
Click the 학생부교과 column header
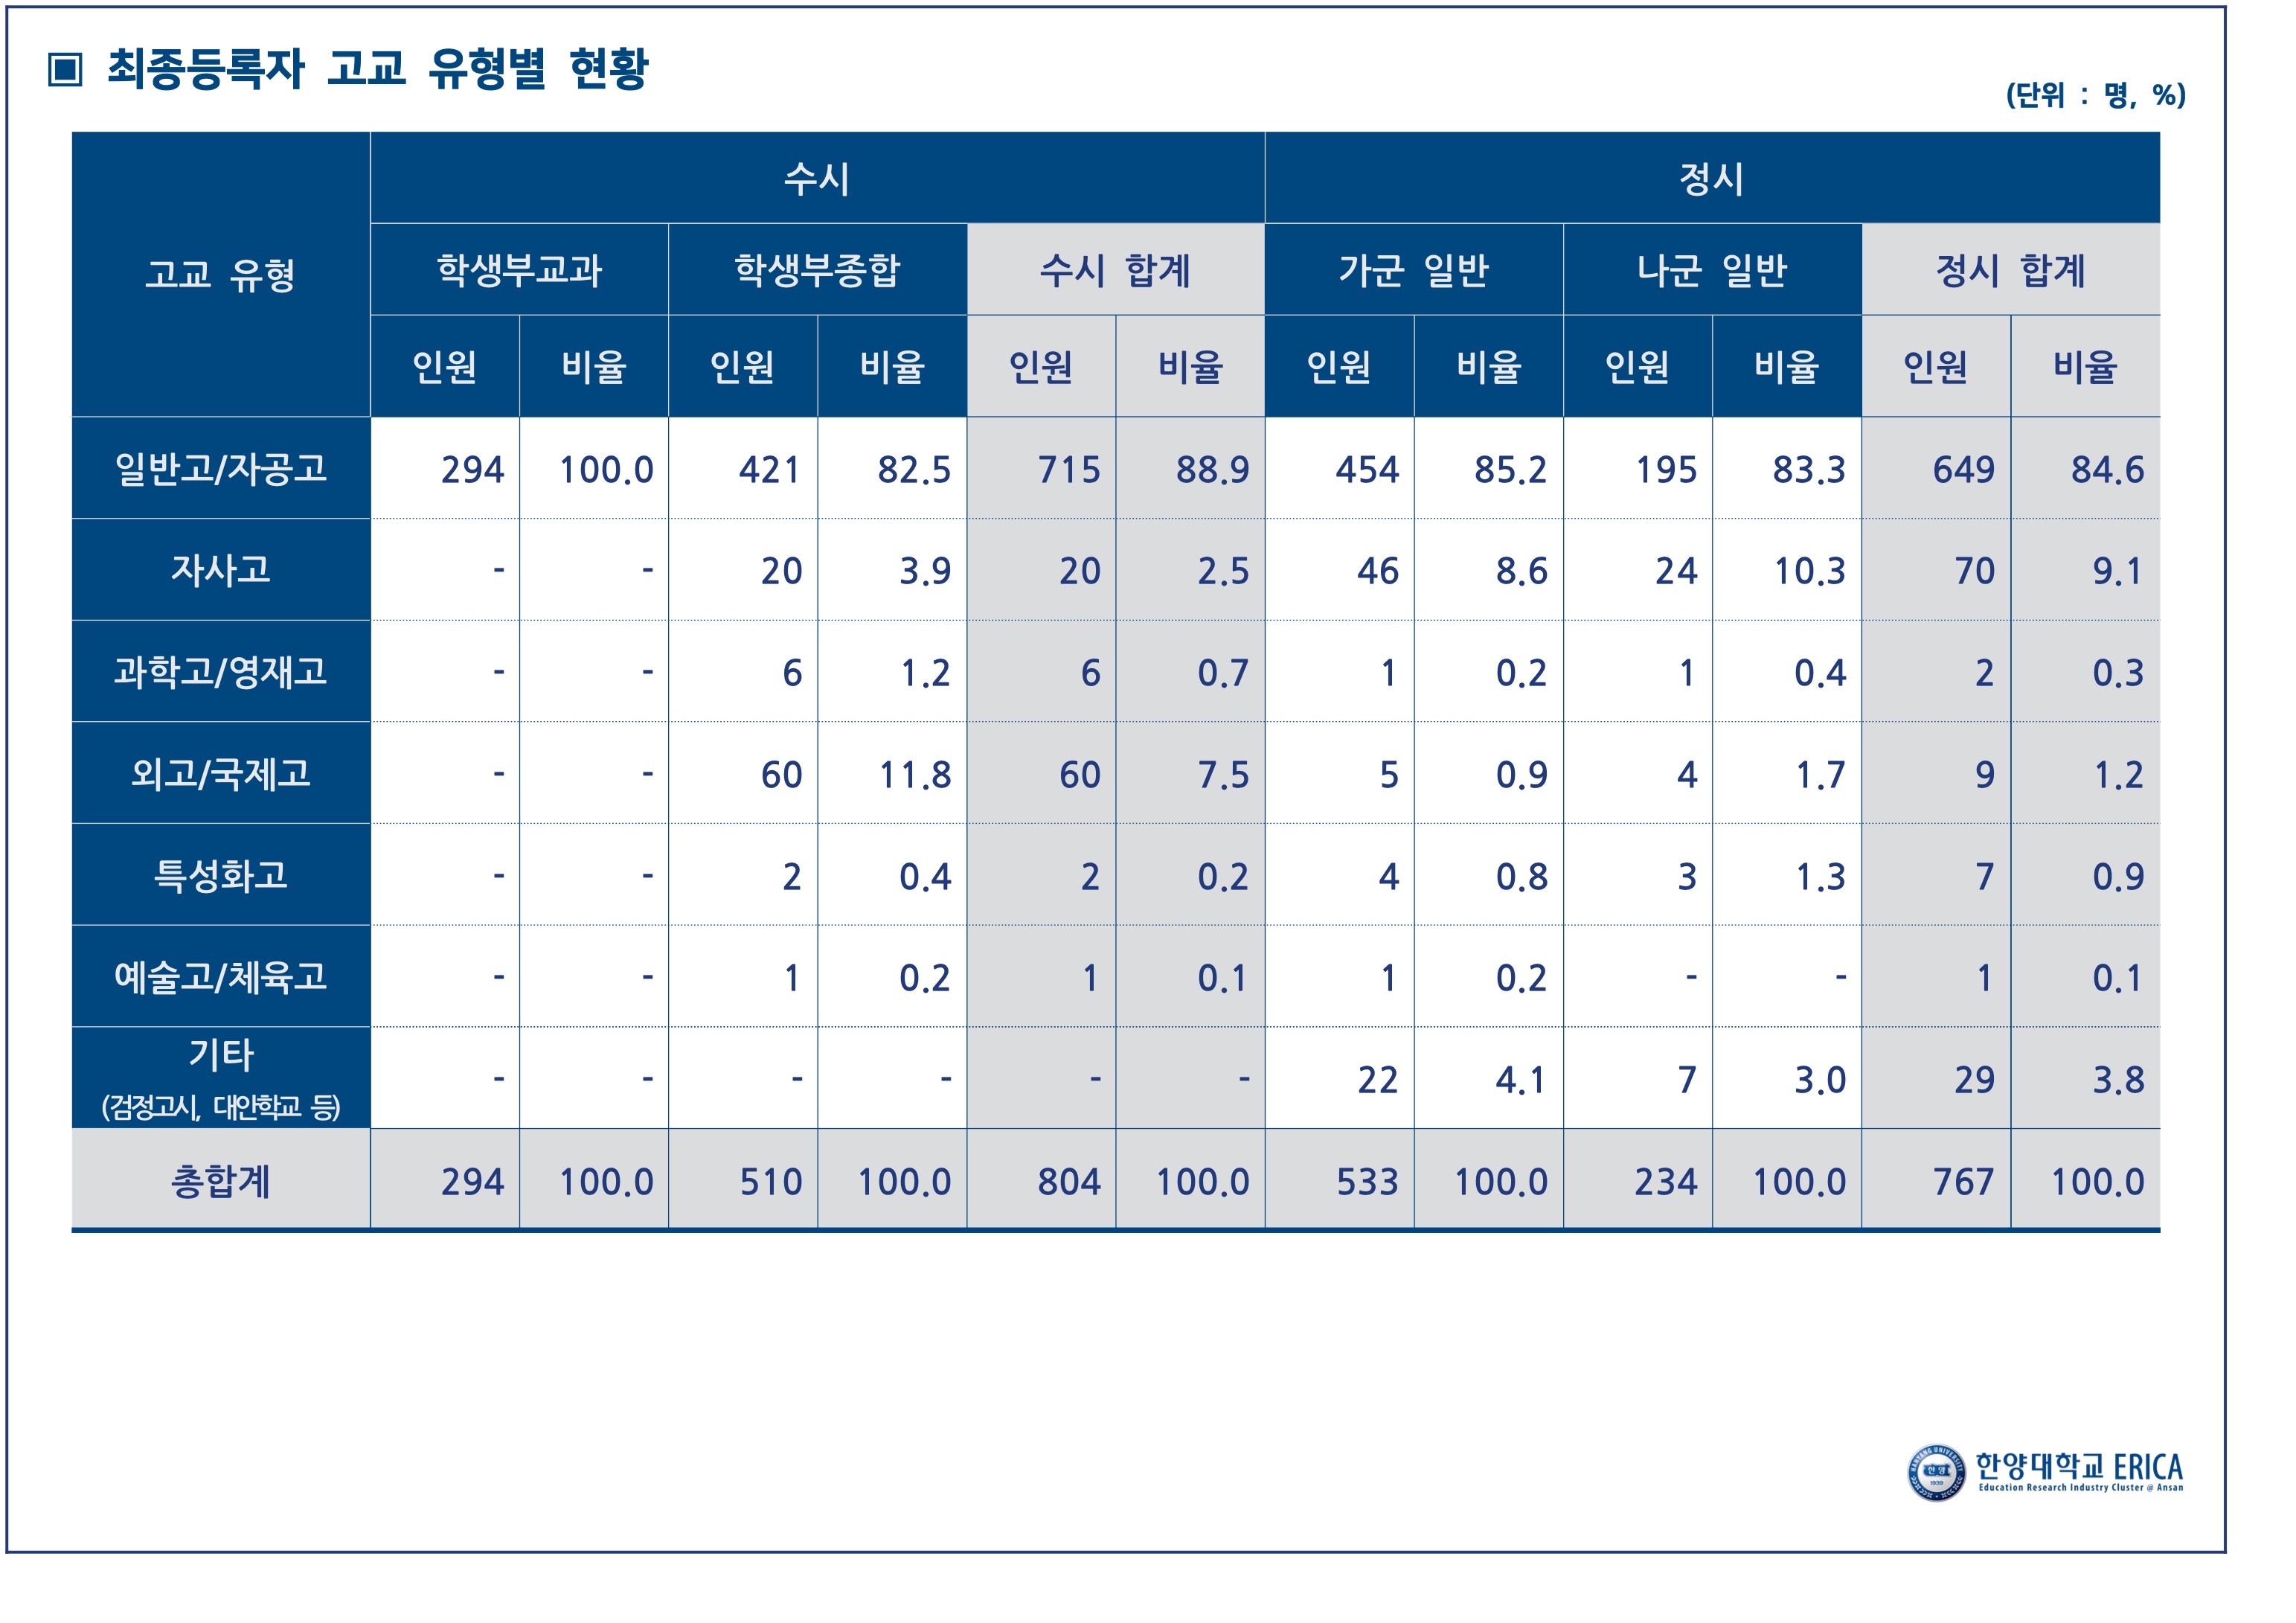(519, 270)
